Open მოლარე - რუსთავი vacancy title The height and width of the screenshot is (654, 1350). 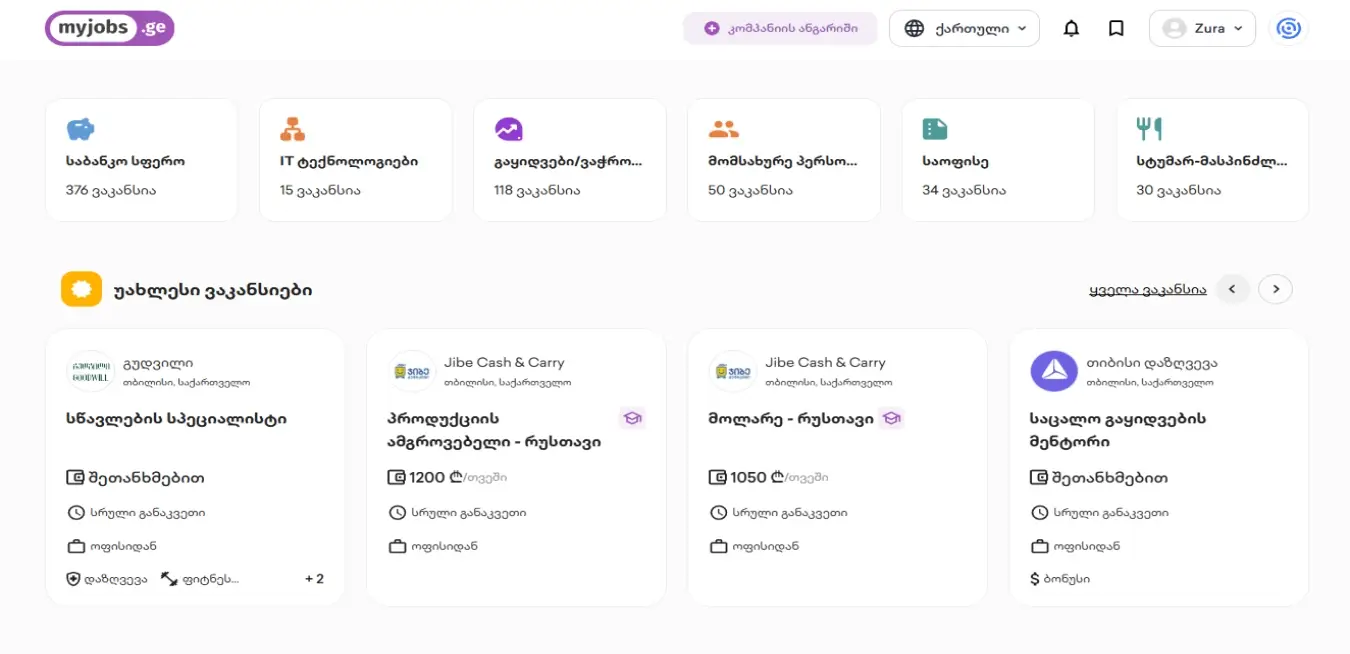(x=791, y=419)
